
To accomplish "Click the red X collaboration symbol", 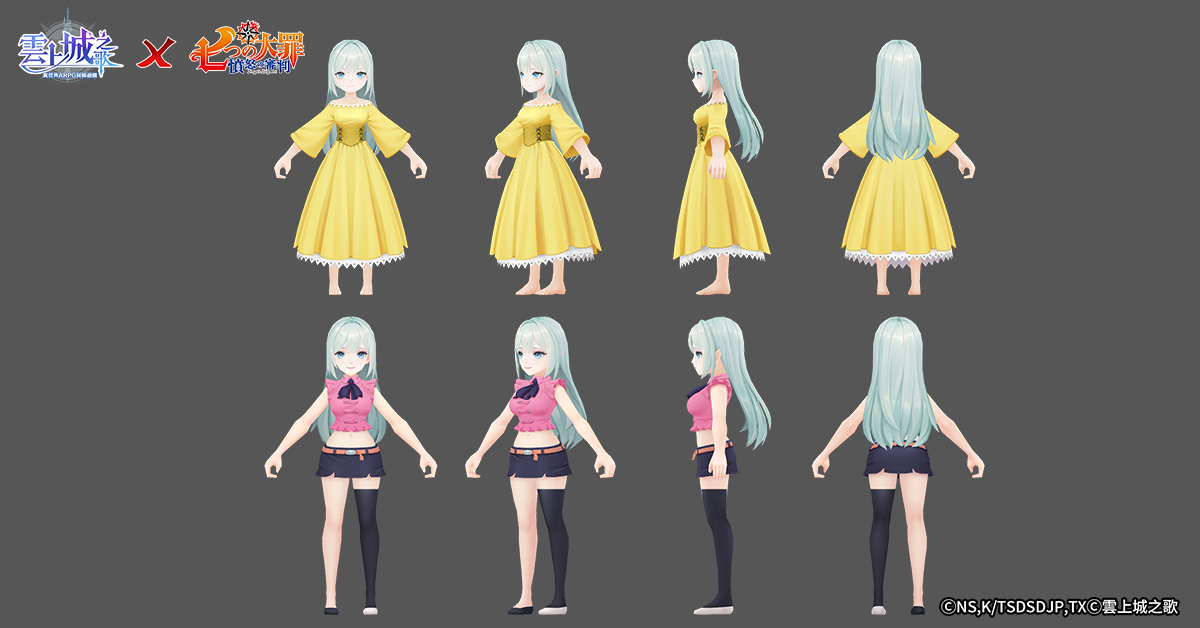I will [x=155, y=53].
